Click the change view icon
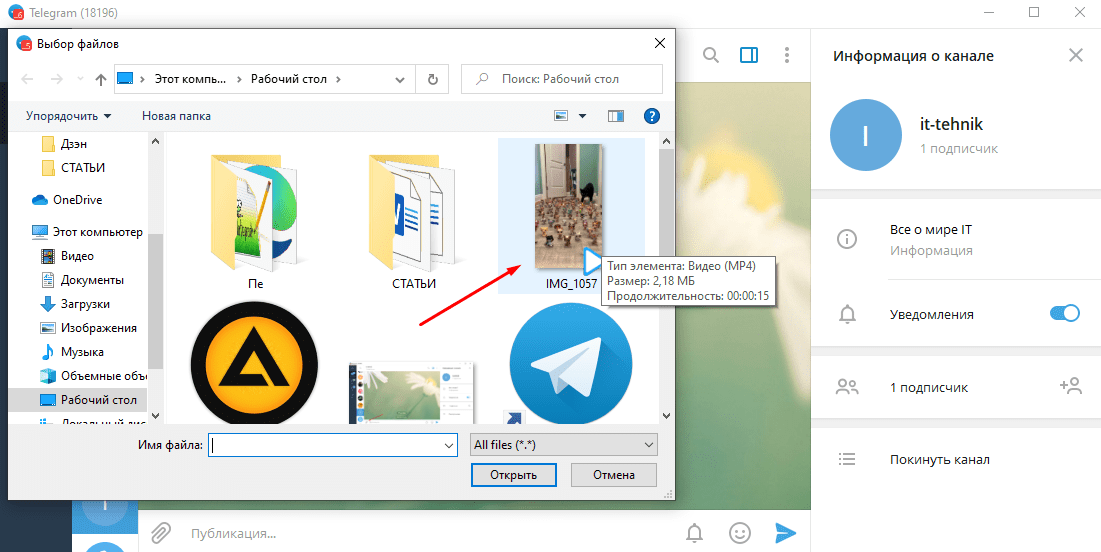1101x552 pixels. [x=561, y=116]
